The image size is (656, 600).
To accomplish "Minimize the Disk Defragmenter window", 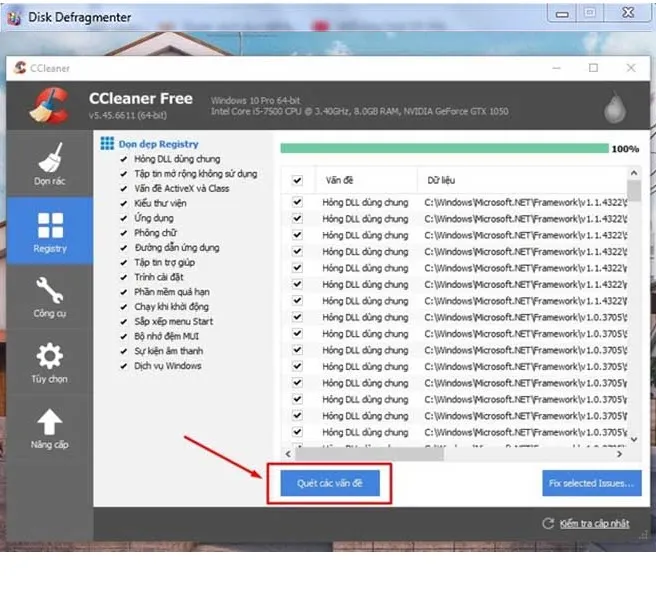I will (562, 13).
